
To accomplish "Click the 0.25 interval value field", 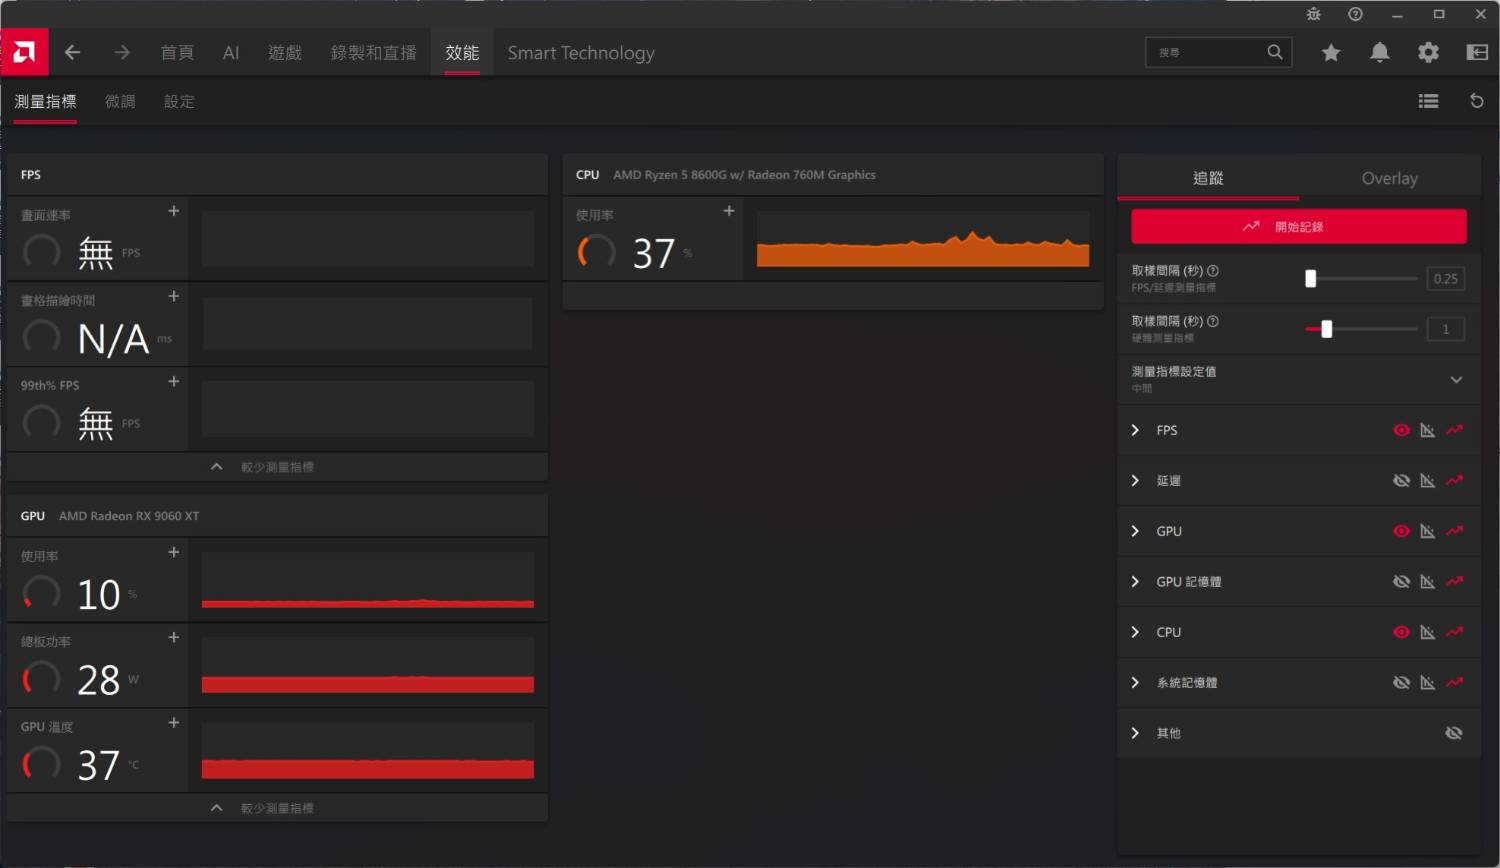I will [x=1445, y=279].
